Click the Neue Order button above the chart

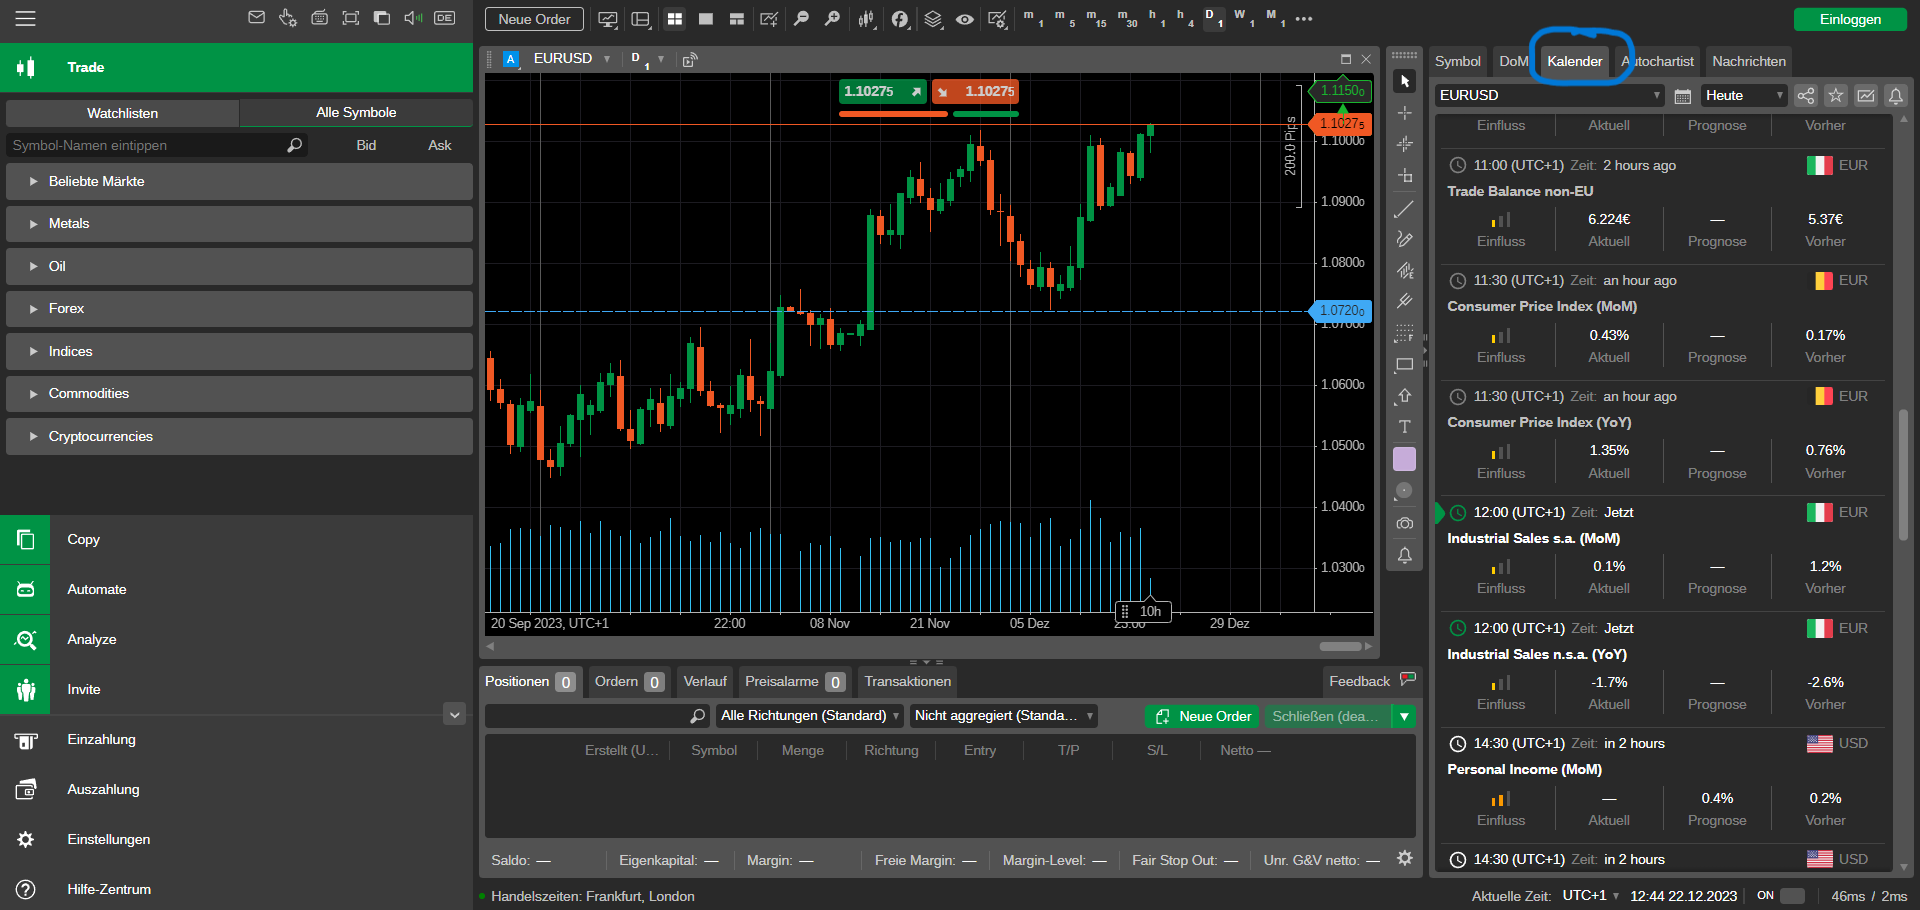(x=533, y=18)
